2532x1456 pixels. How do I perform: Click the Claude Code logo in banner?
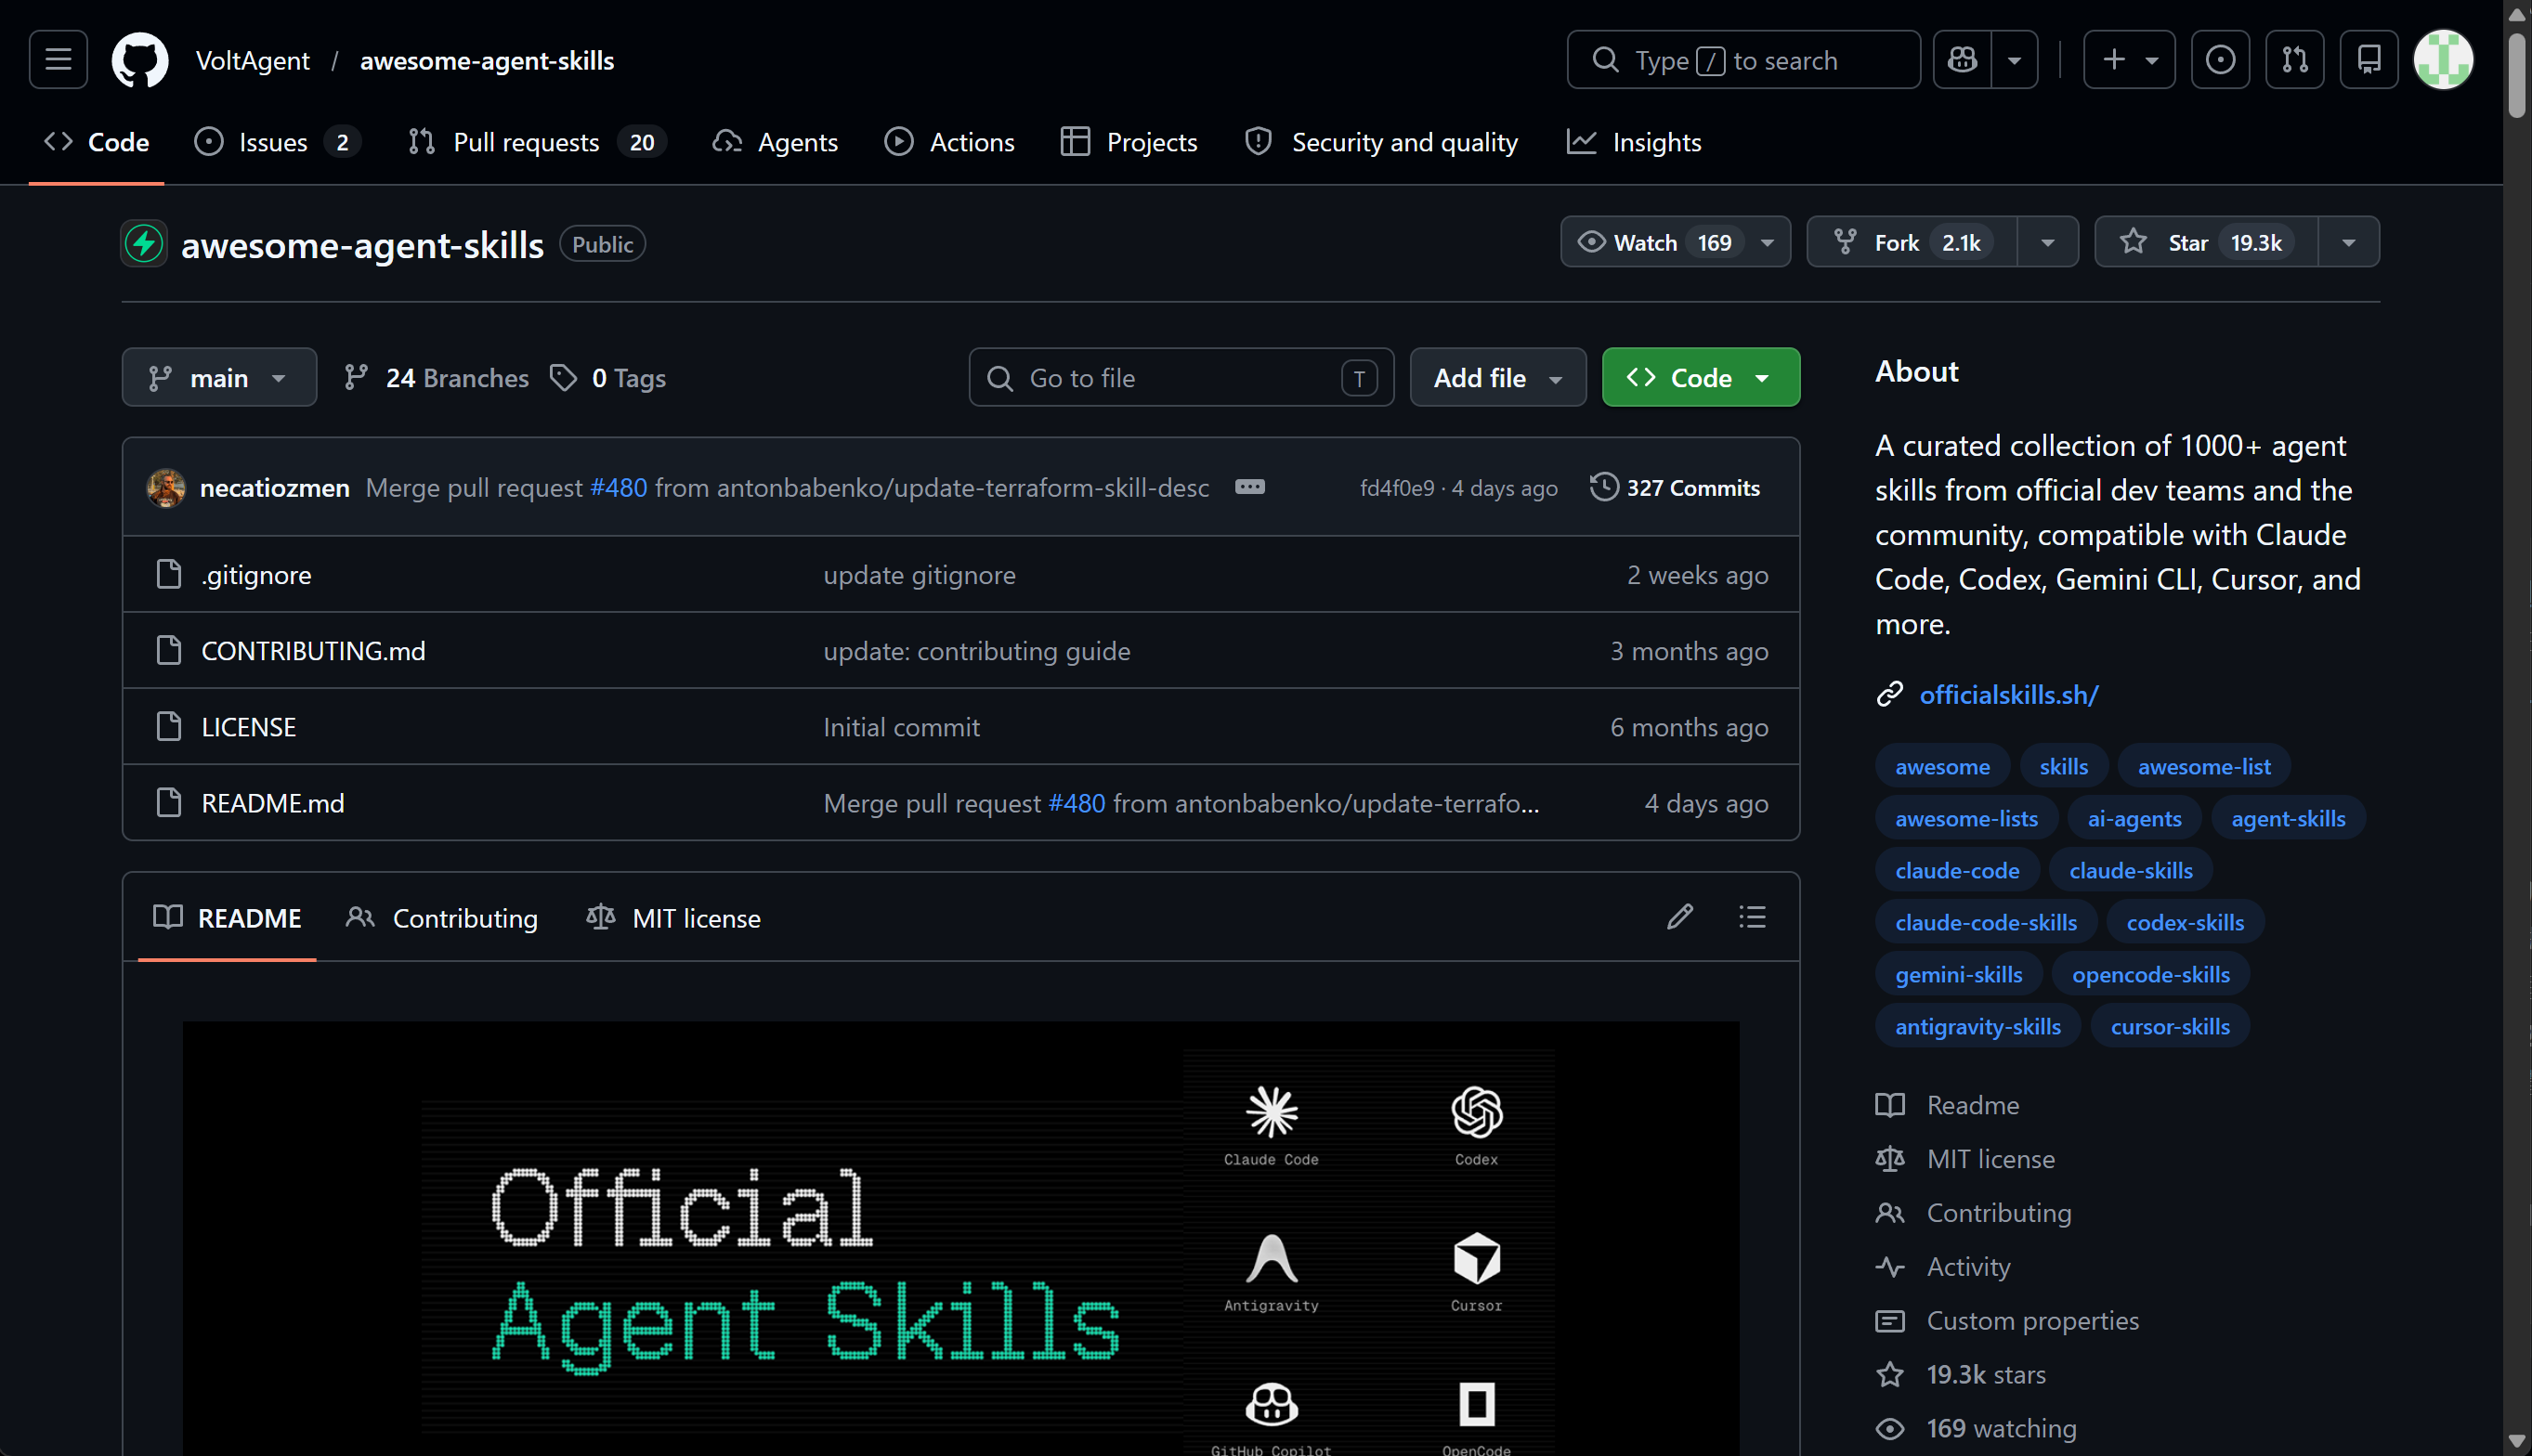1271,1112
